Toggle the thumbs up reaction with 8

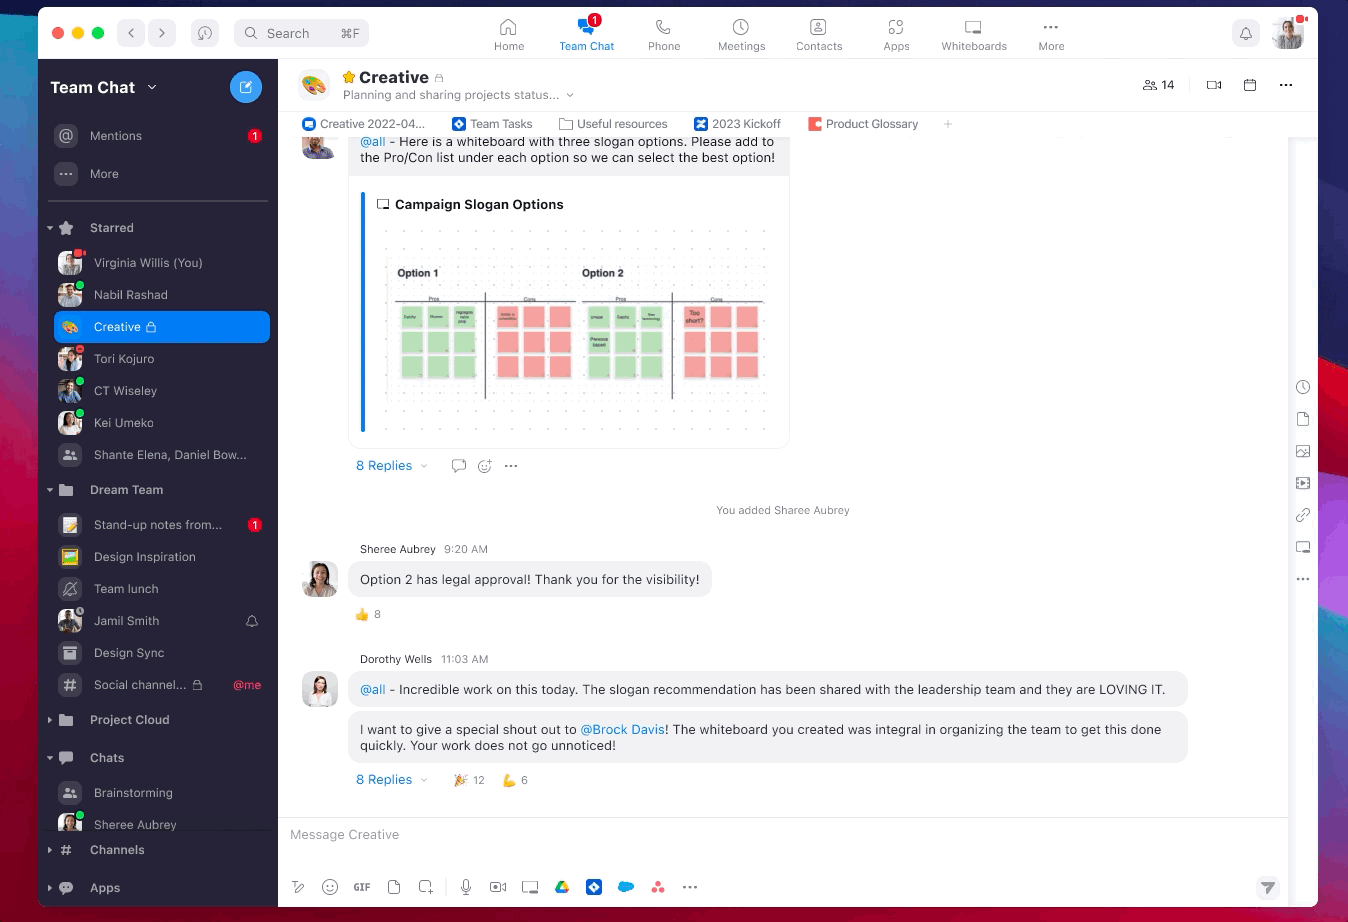point(368,614)
